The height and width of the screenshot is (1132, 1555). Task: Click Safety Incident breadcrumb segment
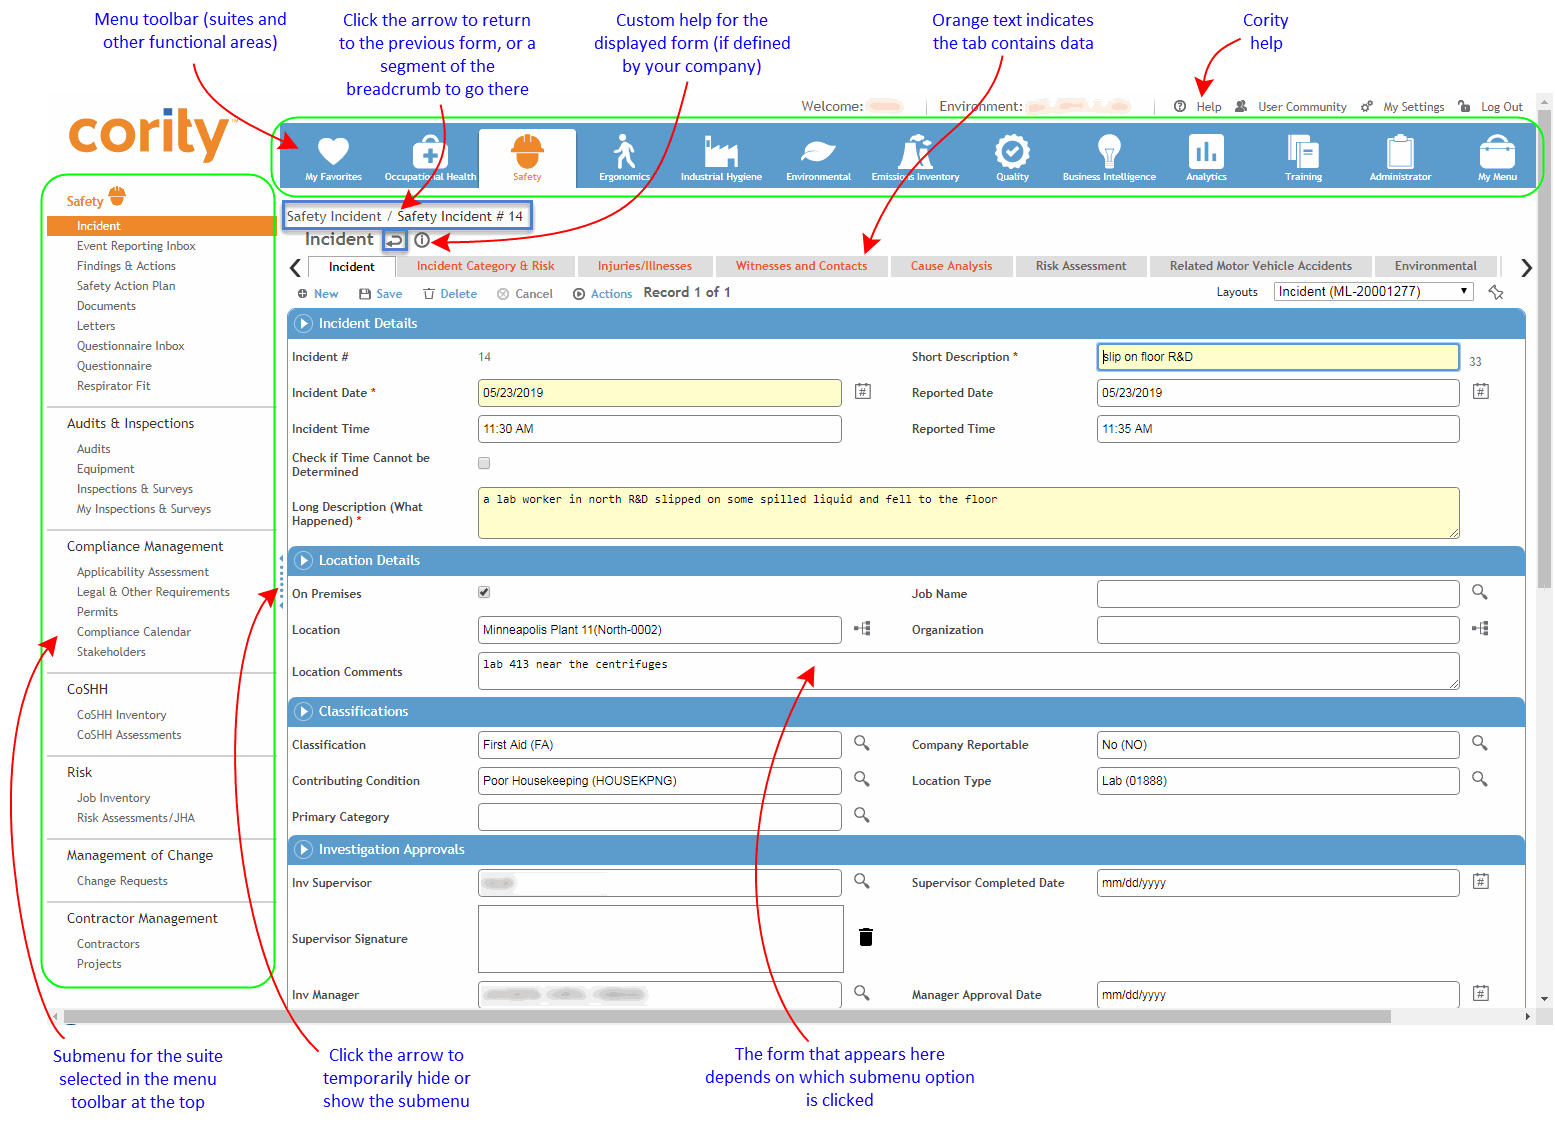(x=334, y=216)
